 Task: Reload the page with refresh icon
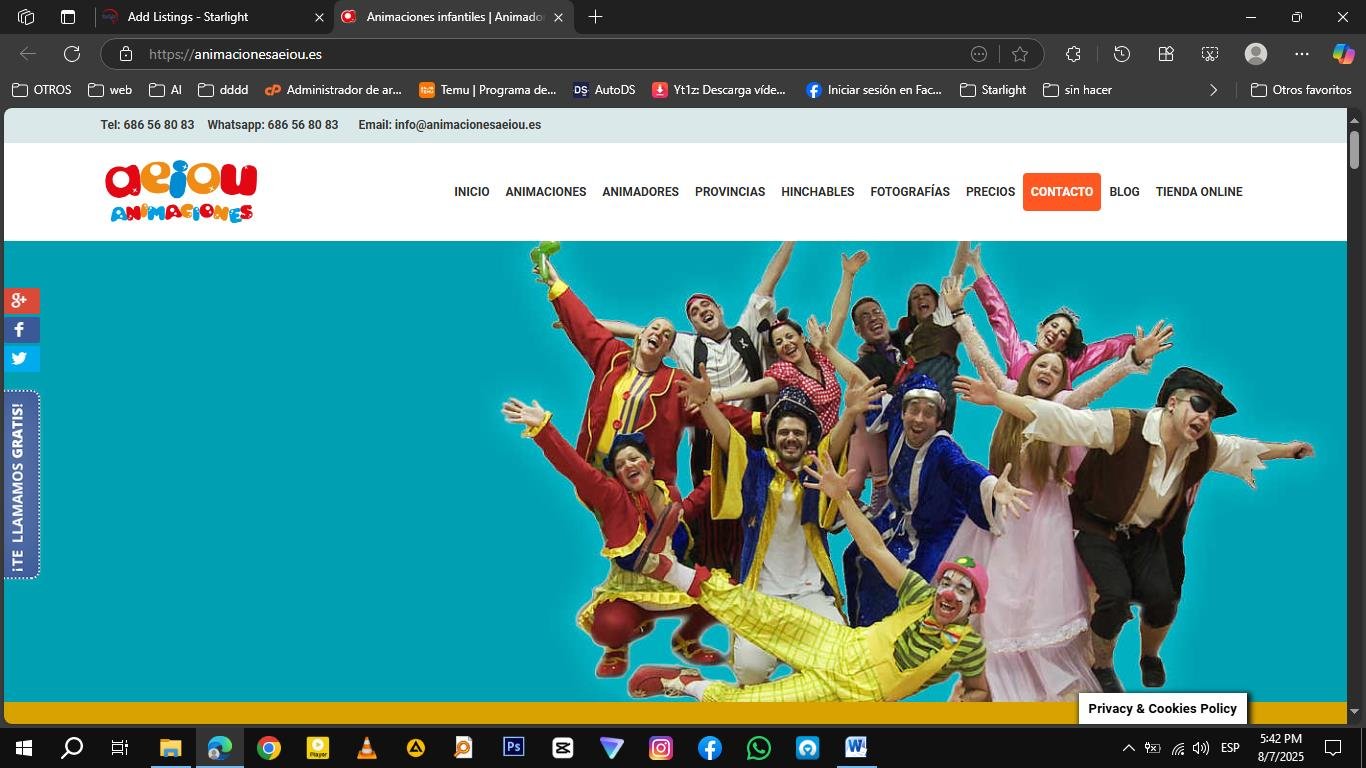pos(72,54)
